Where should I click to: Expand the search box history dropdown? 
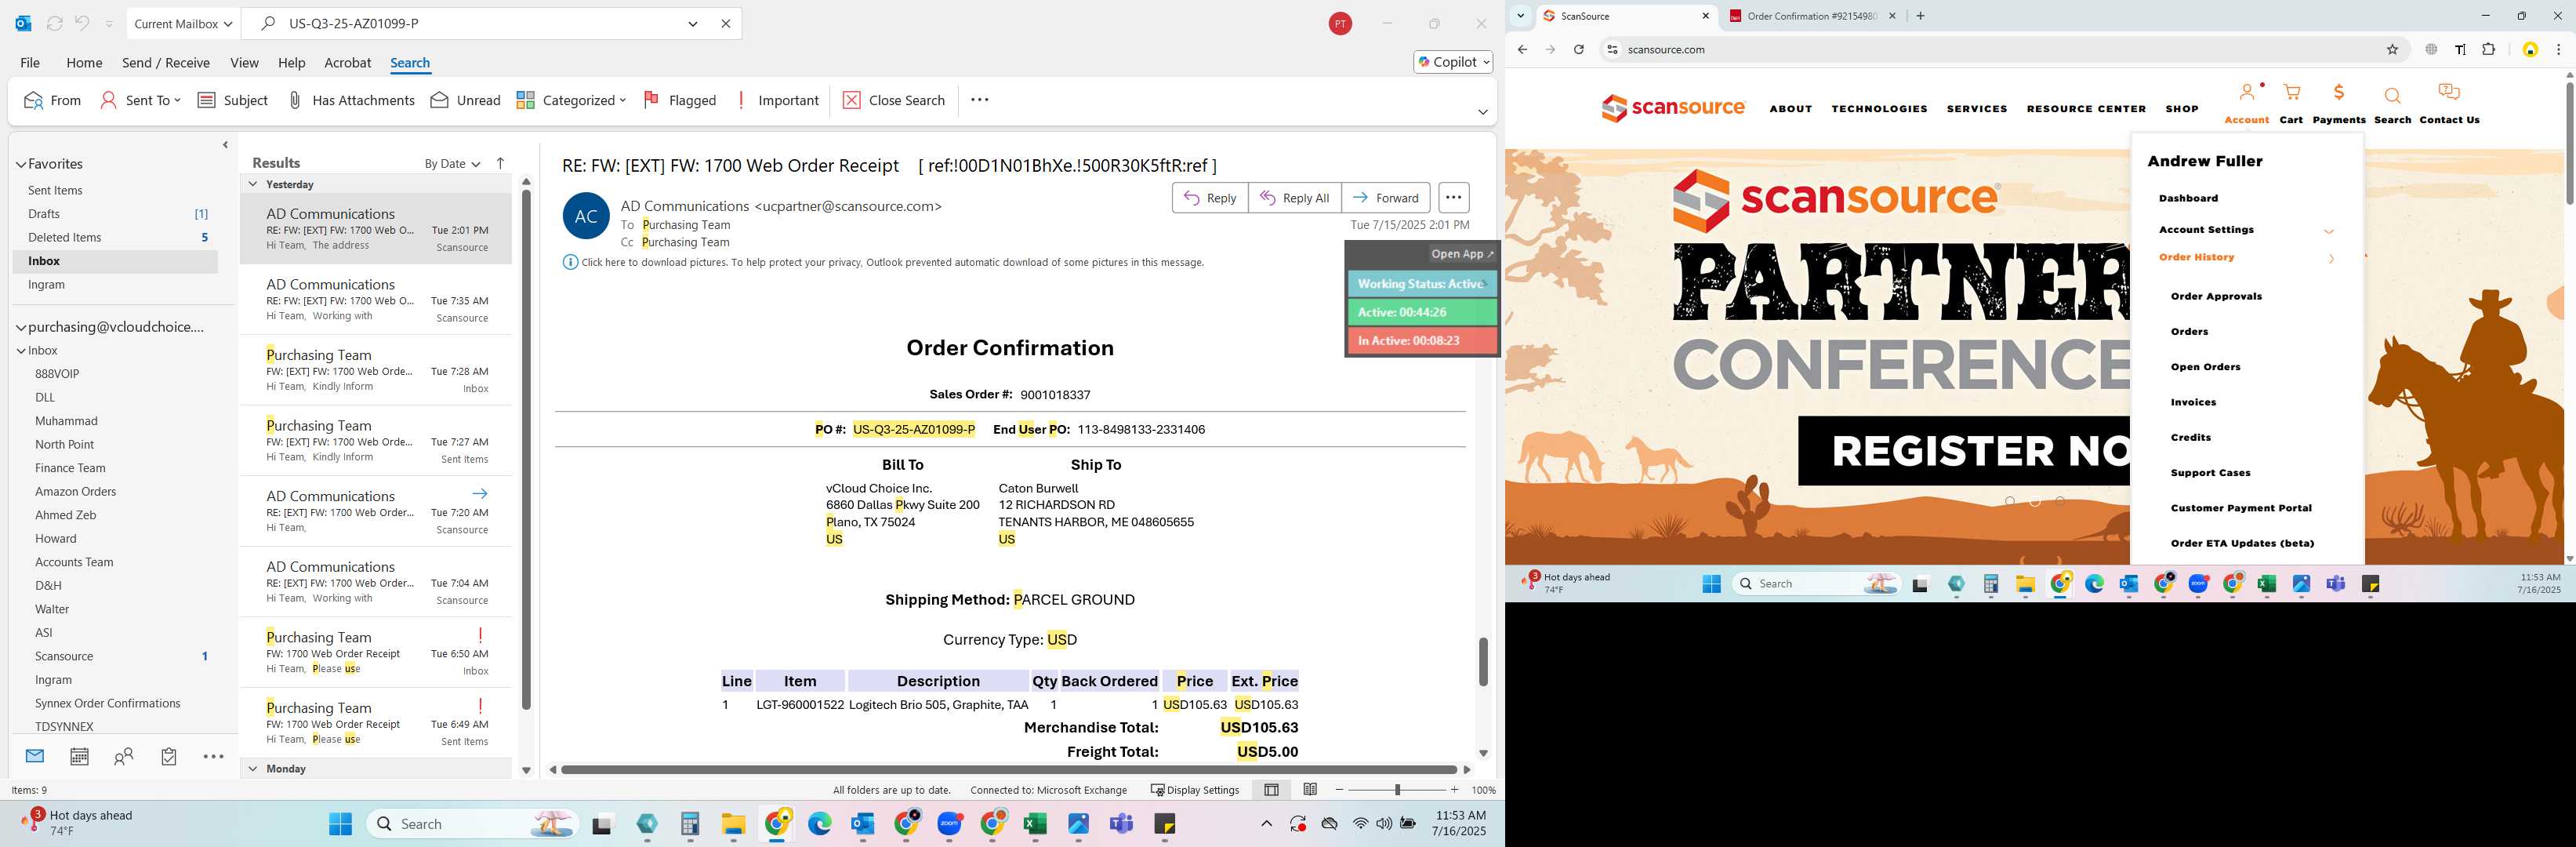click(693, 23)
